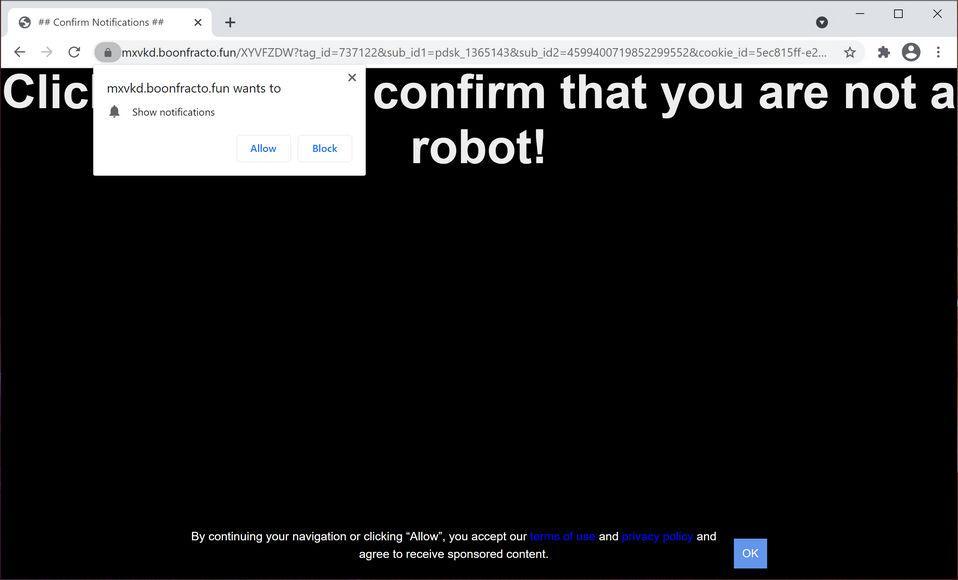Screen dimensions: 958x580
Task: Click the greyed-out forward navigation arrow
Action: point(46,51)
